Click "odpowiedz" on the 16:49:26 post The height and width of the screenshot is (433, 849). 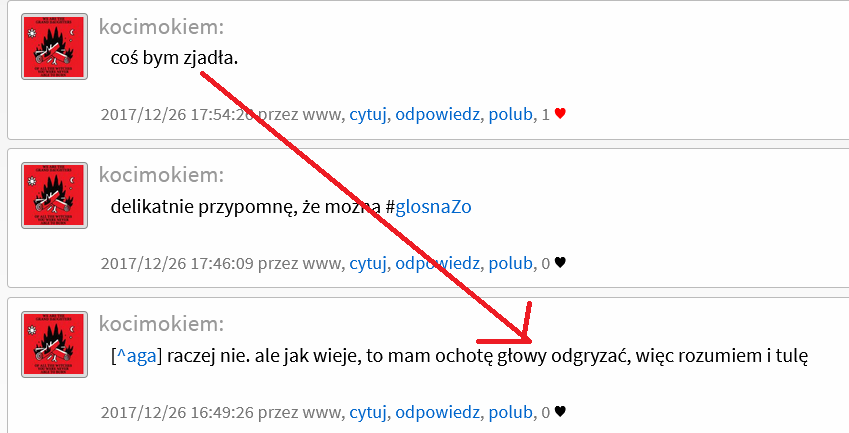(x=437, y=411)
